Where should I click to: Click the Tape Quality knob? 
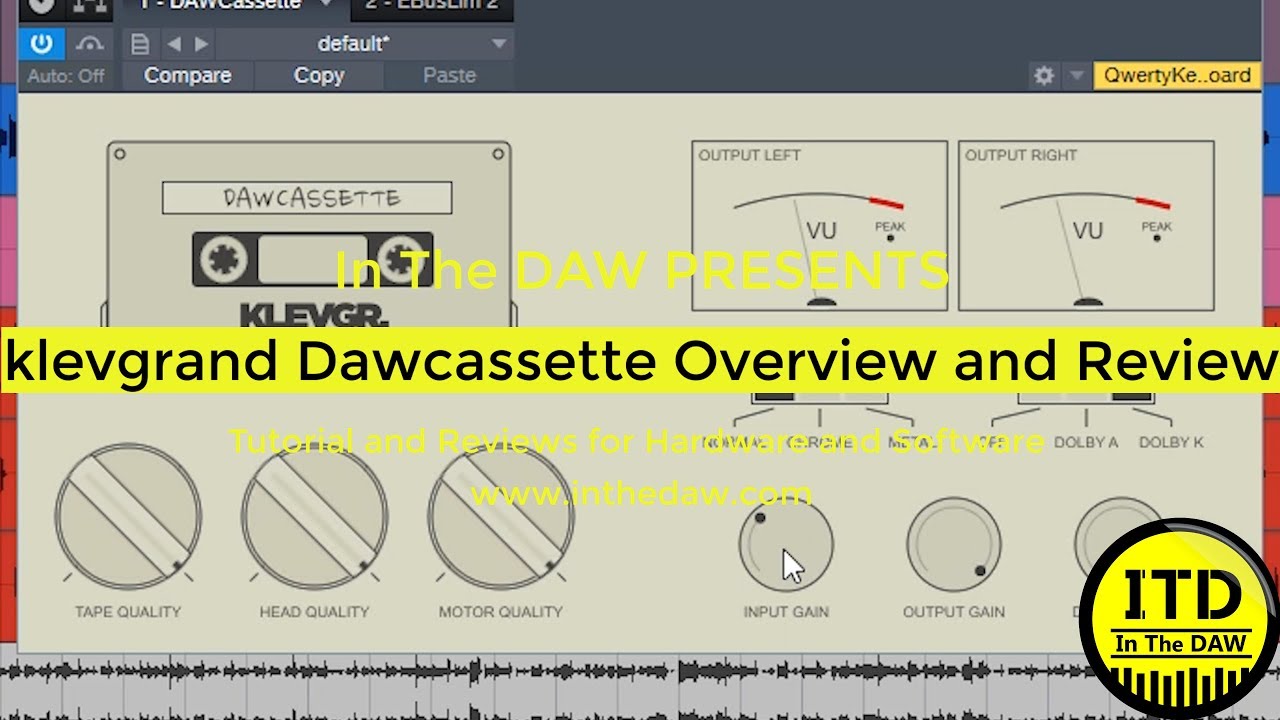(x=128, y=515)
